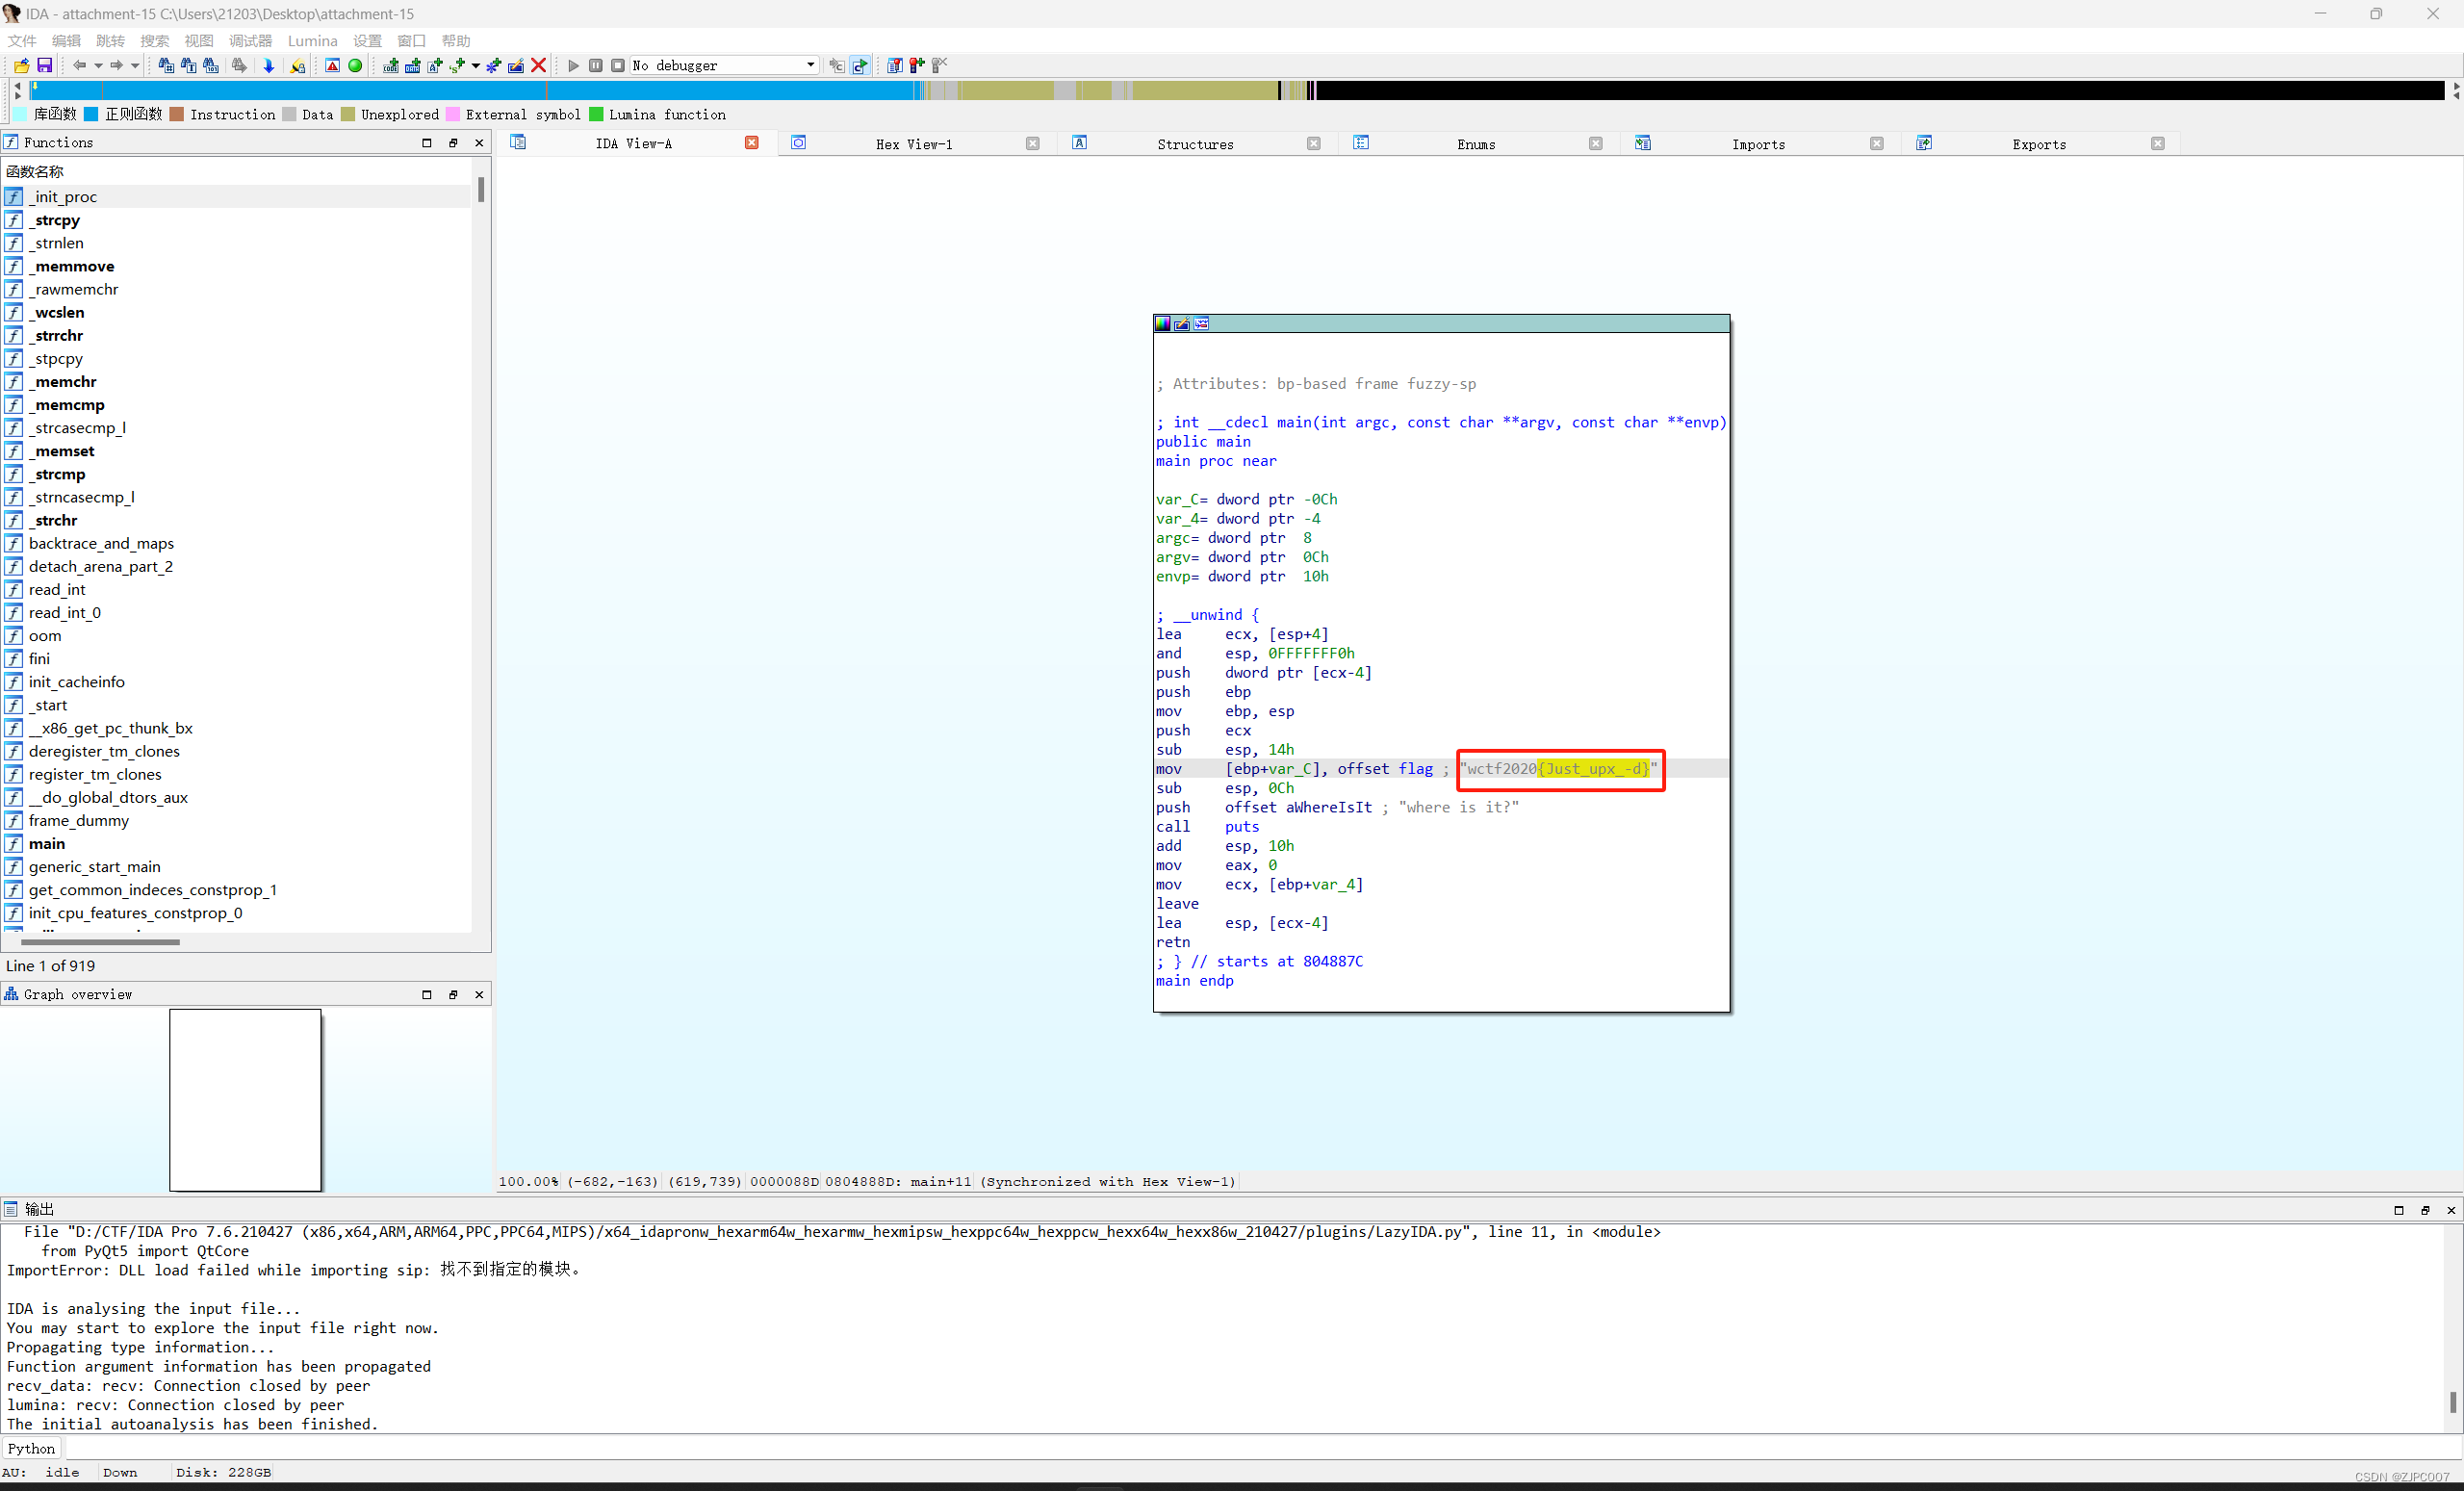The height and width of the screenshot is (1491, 2464).
Task: Open the back navigation history dropdown
Action: point(97,65)
